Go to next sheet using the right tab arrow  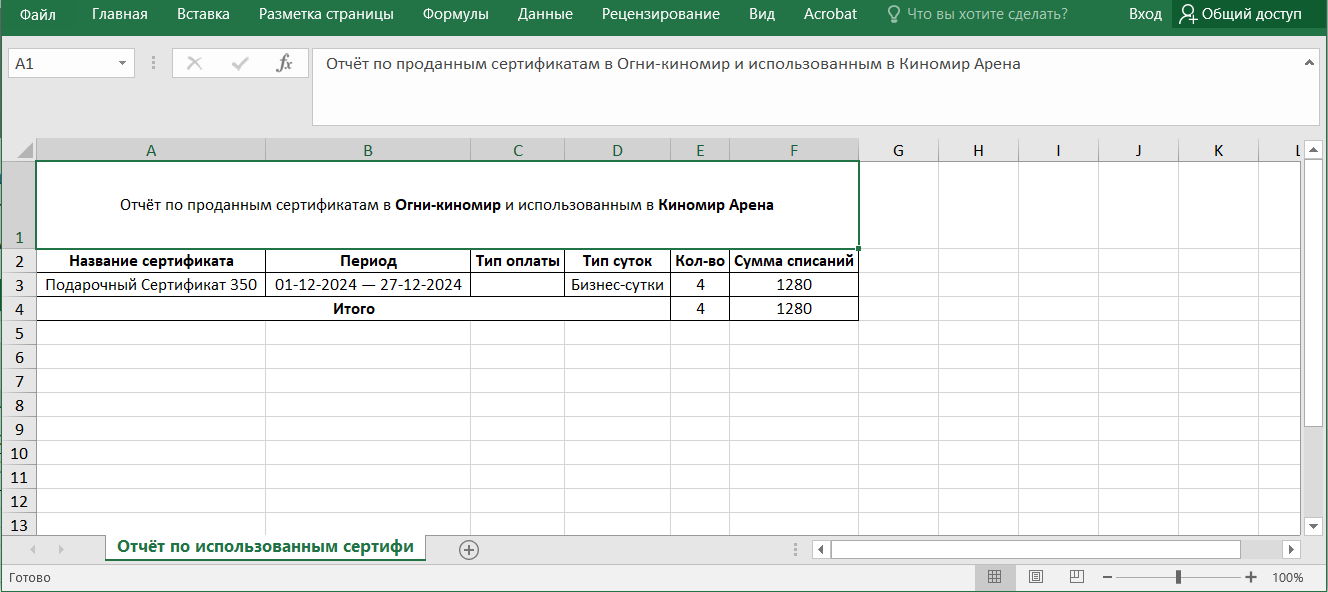pos(61,549)
